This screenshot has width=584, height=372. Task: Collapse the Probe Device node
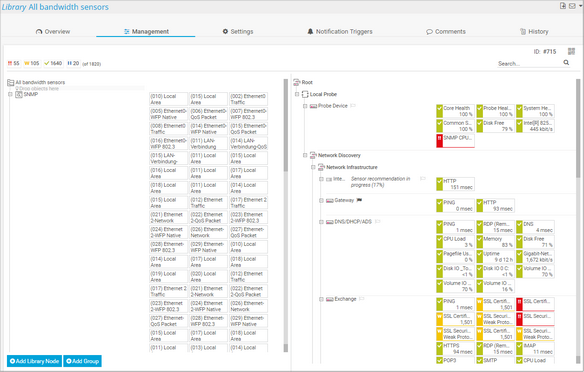305,106
